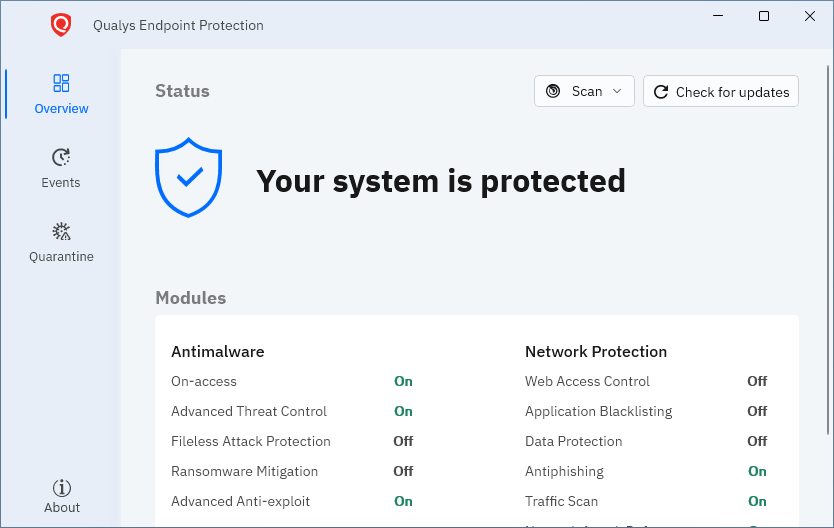
Task: Click the Off status for Fileless Attack Protection
Action: point(403,441)
